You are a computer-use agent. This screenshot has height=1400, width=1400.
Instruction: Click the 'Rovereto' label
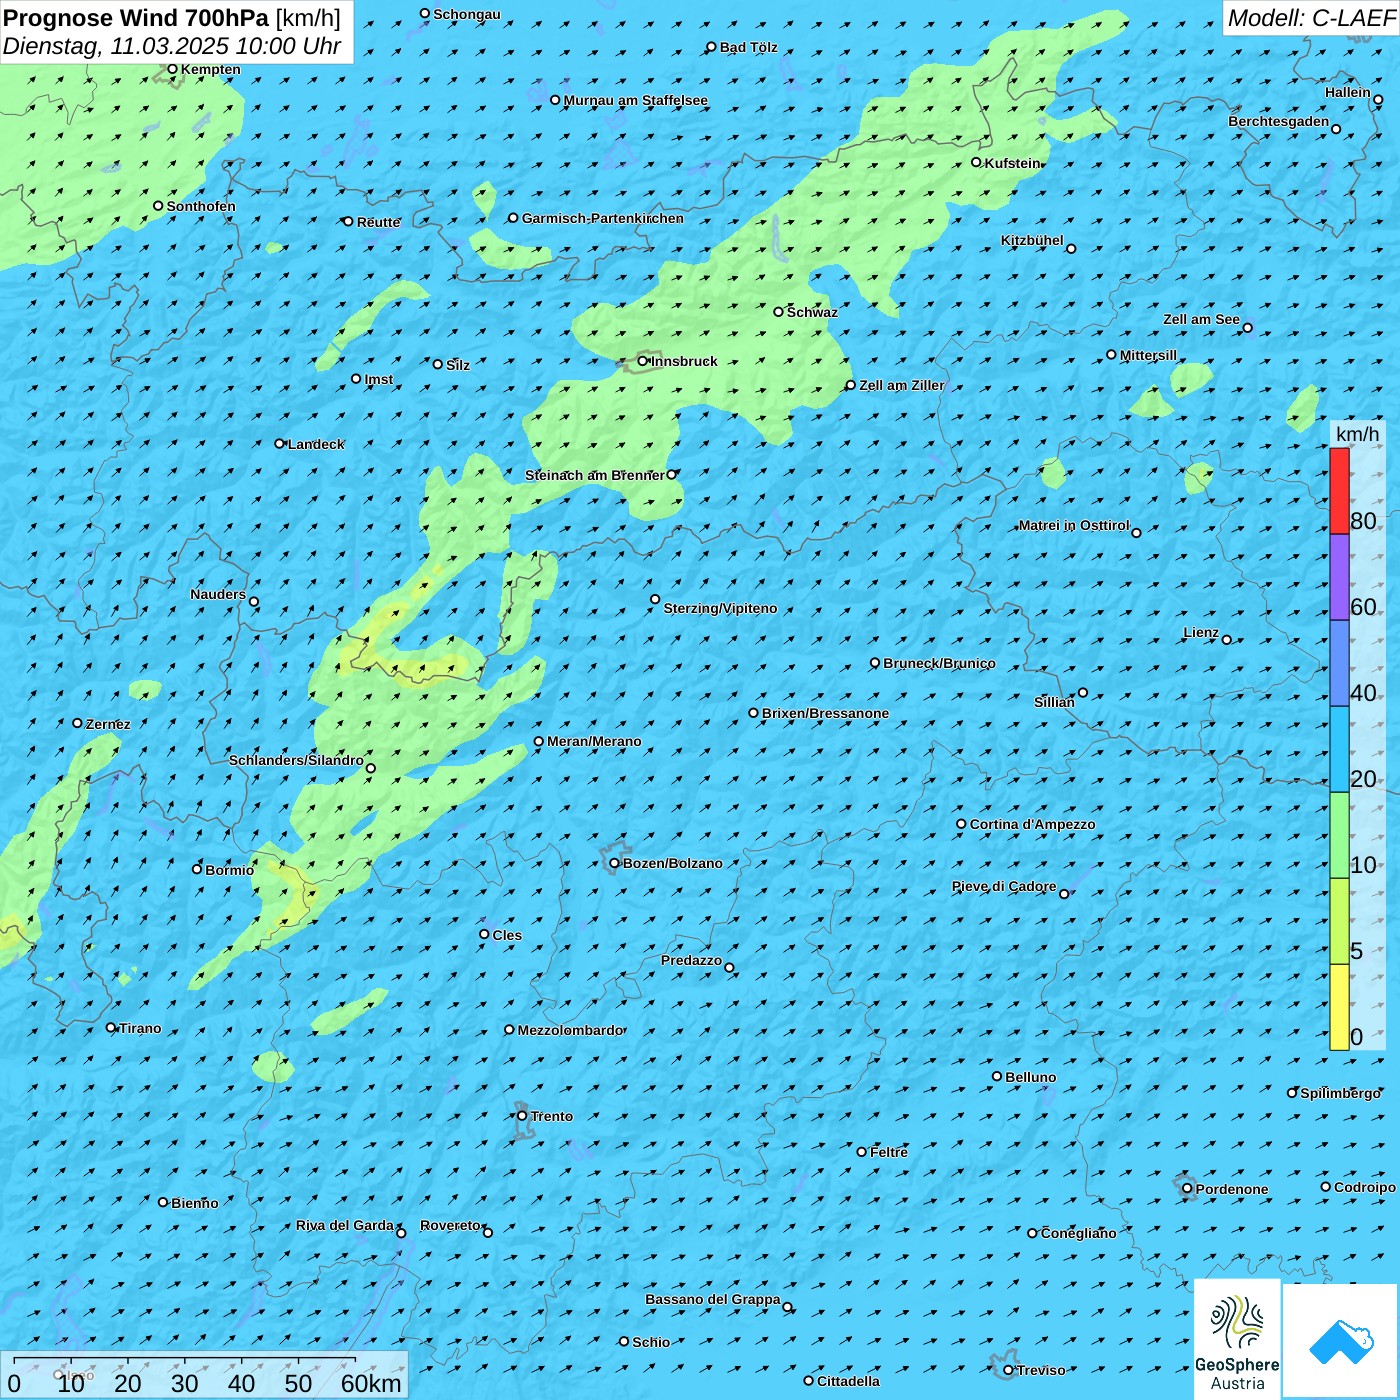[450, 1225]
